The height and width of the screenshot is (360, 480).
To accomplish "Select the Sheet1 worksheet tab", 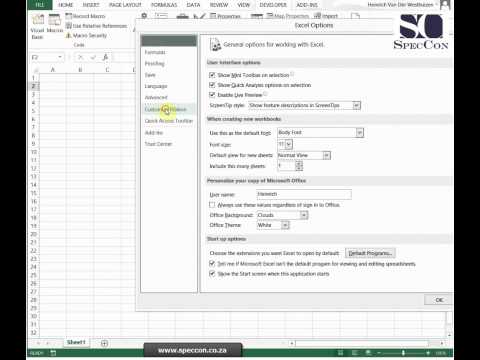I will click(76, 342).
